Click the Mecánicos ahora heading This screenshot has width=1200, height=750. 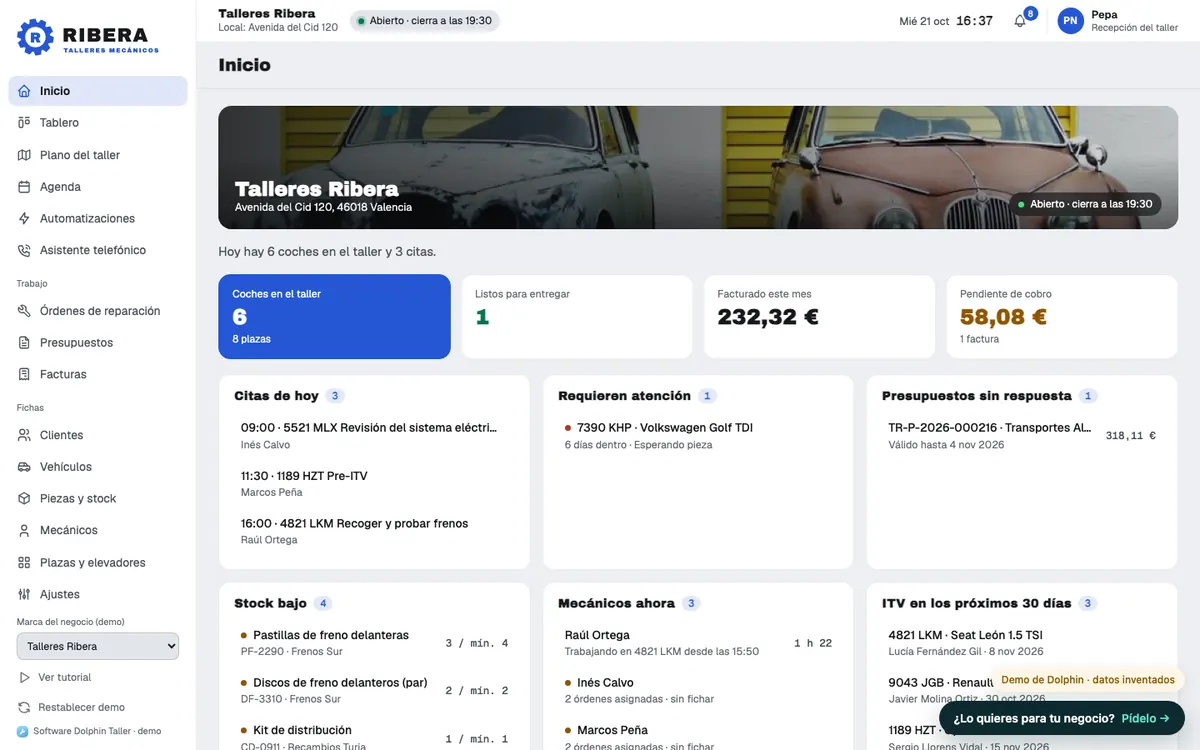(x=616, y=603)
